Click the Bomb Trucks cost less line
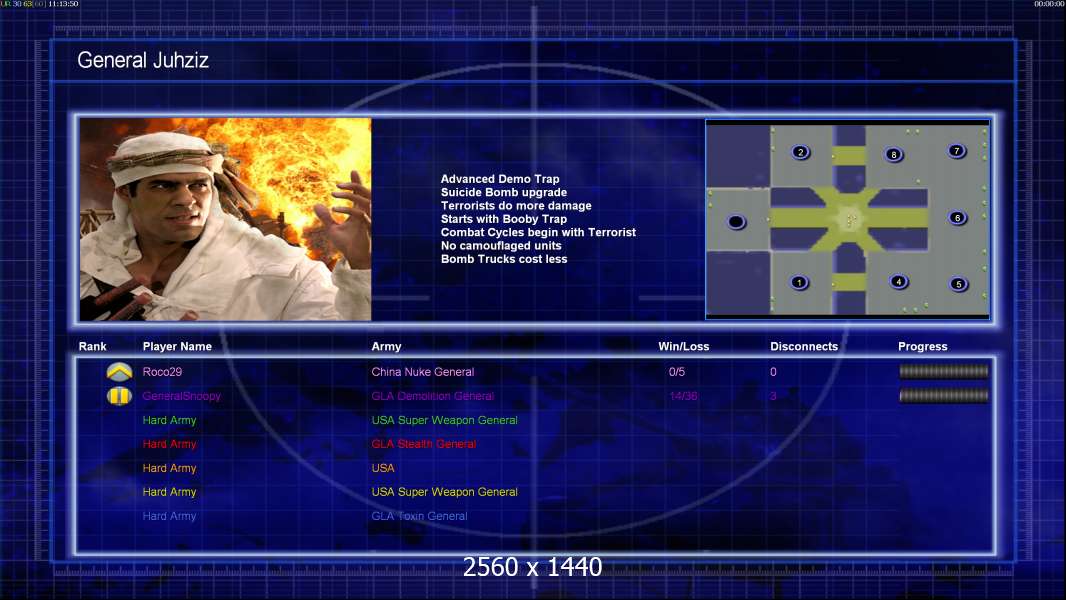Viewport: 1066px width, 600px height. 504,259
